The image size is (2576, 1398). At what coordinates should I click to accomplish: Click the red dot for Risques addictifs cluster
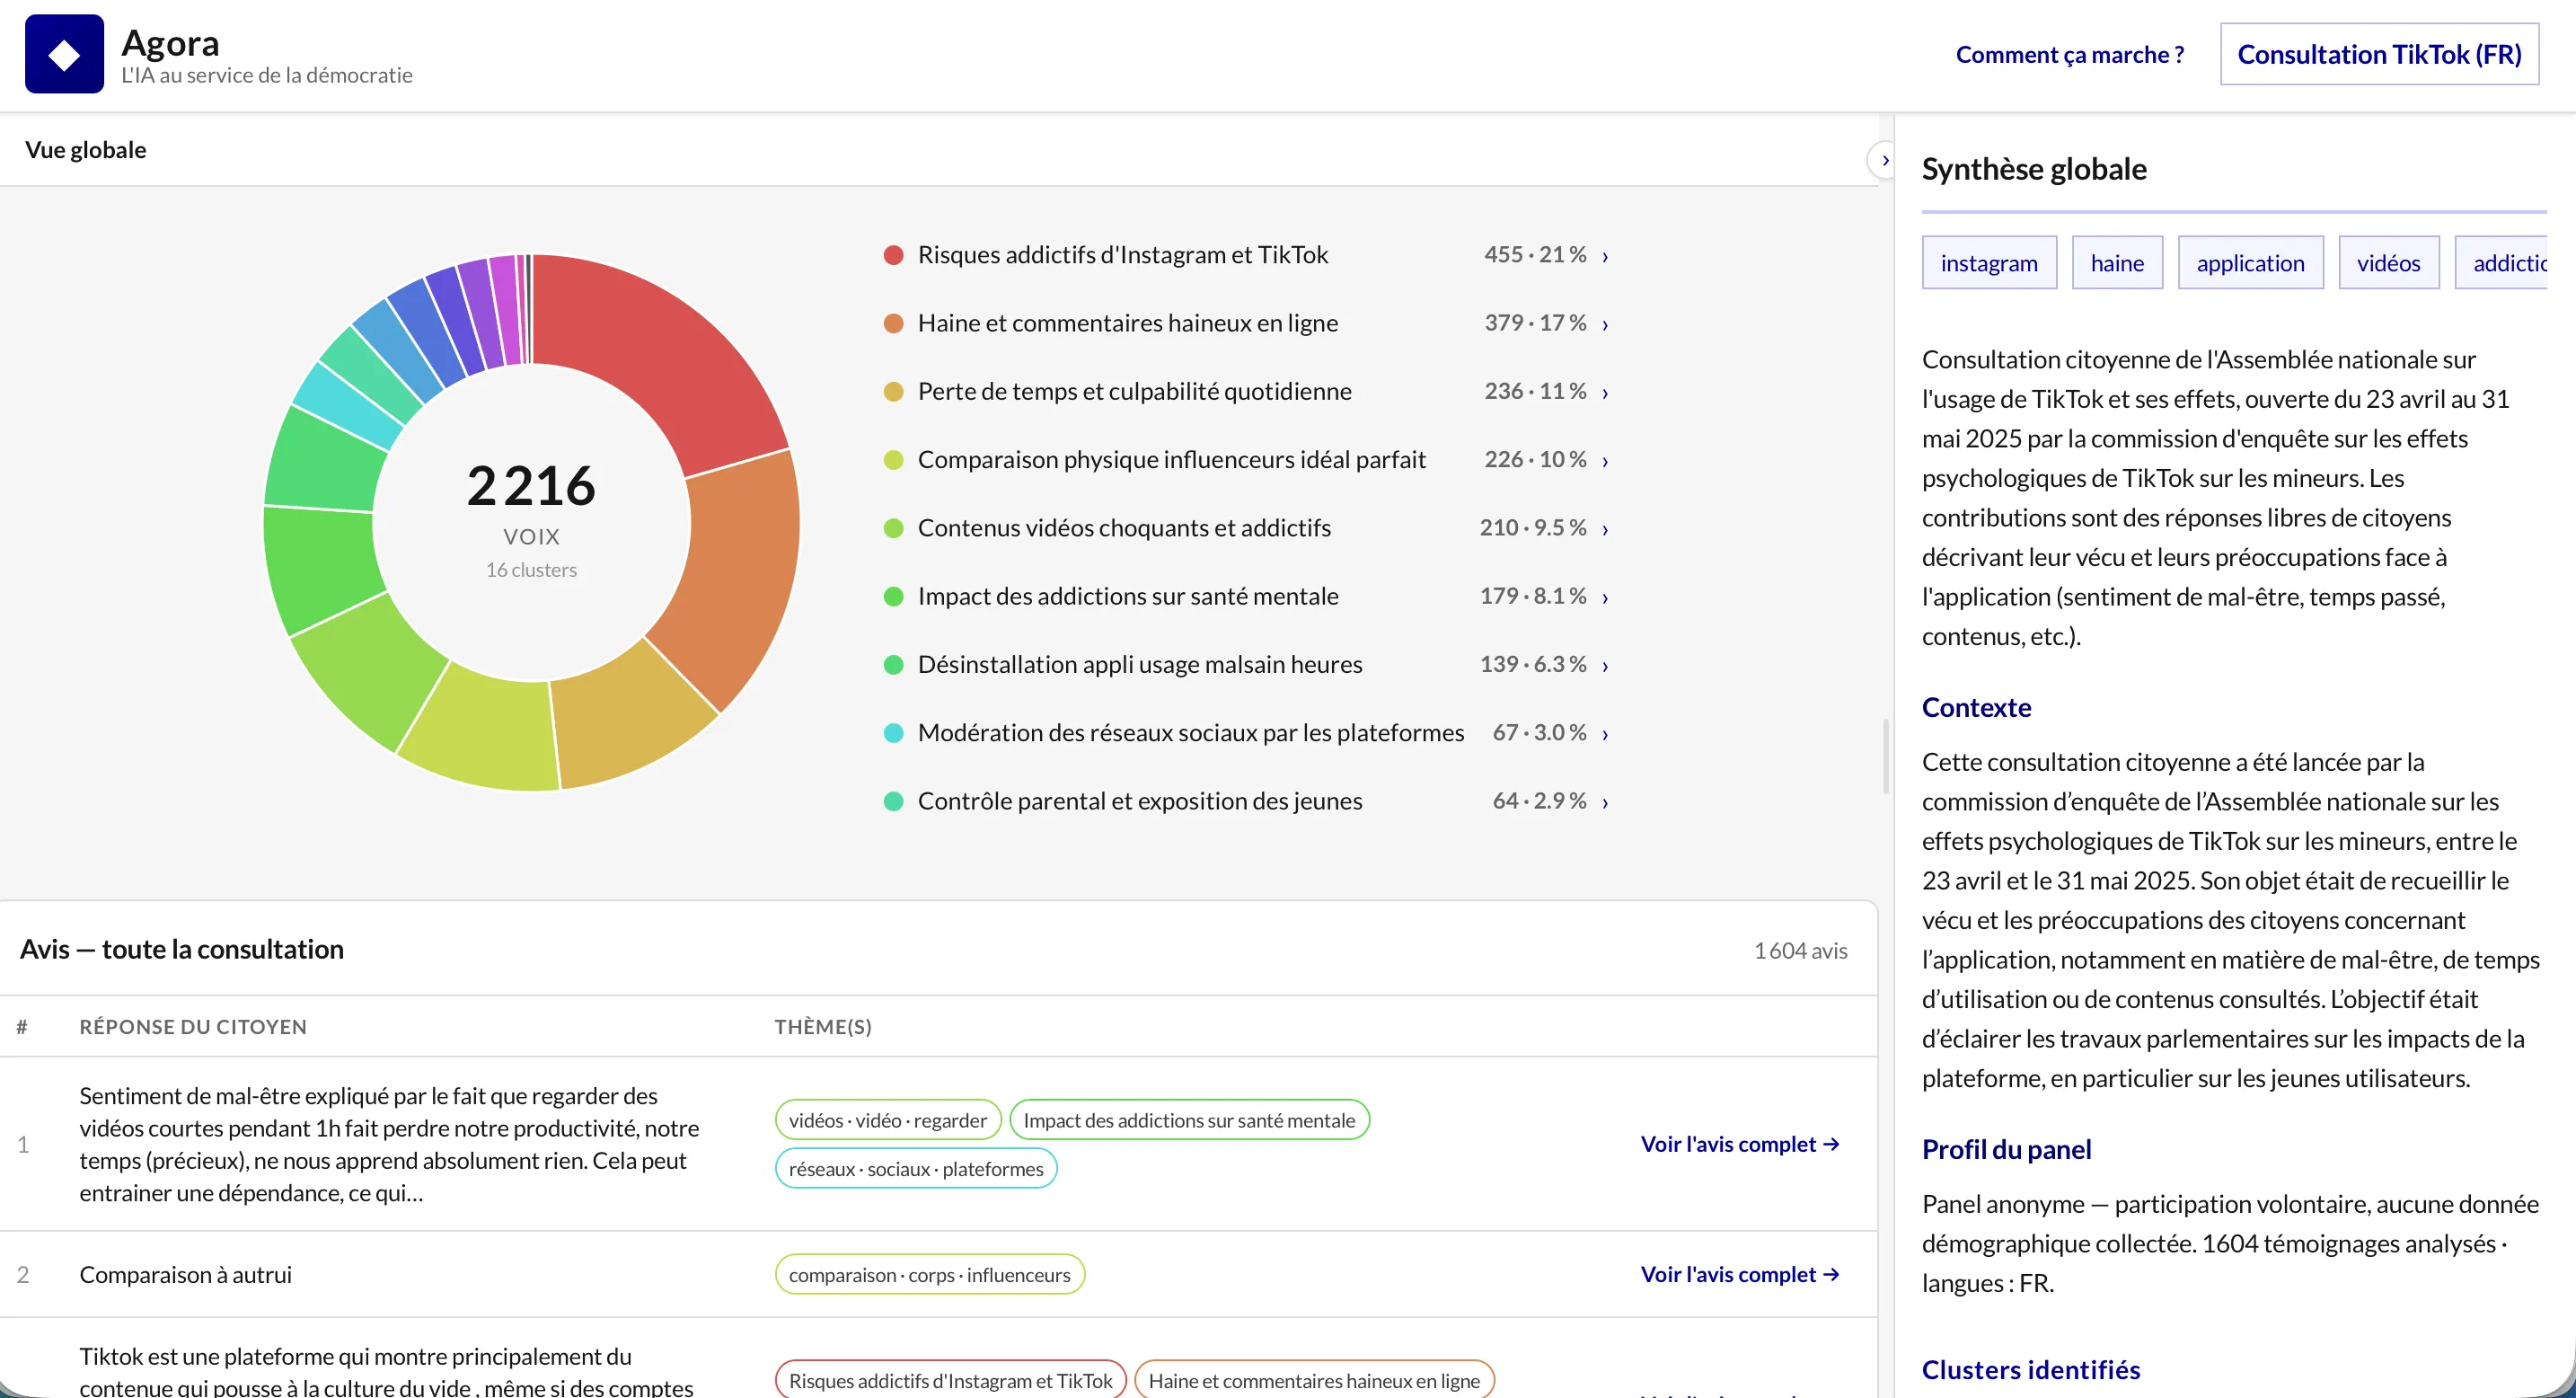[894, 255]
